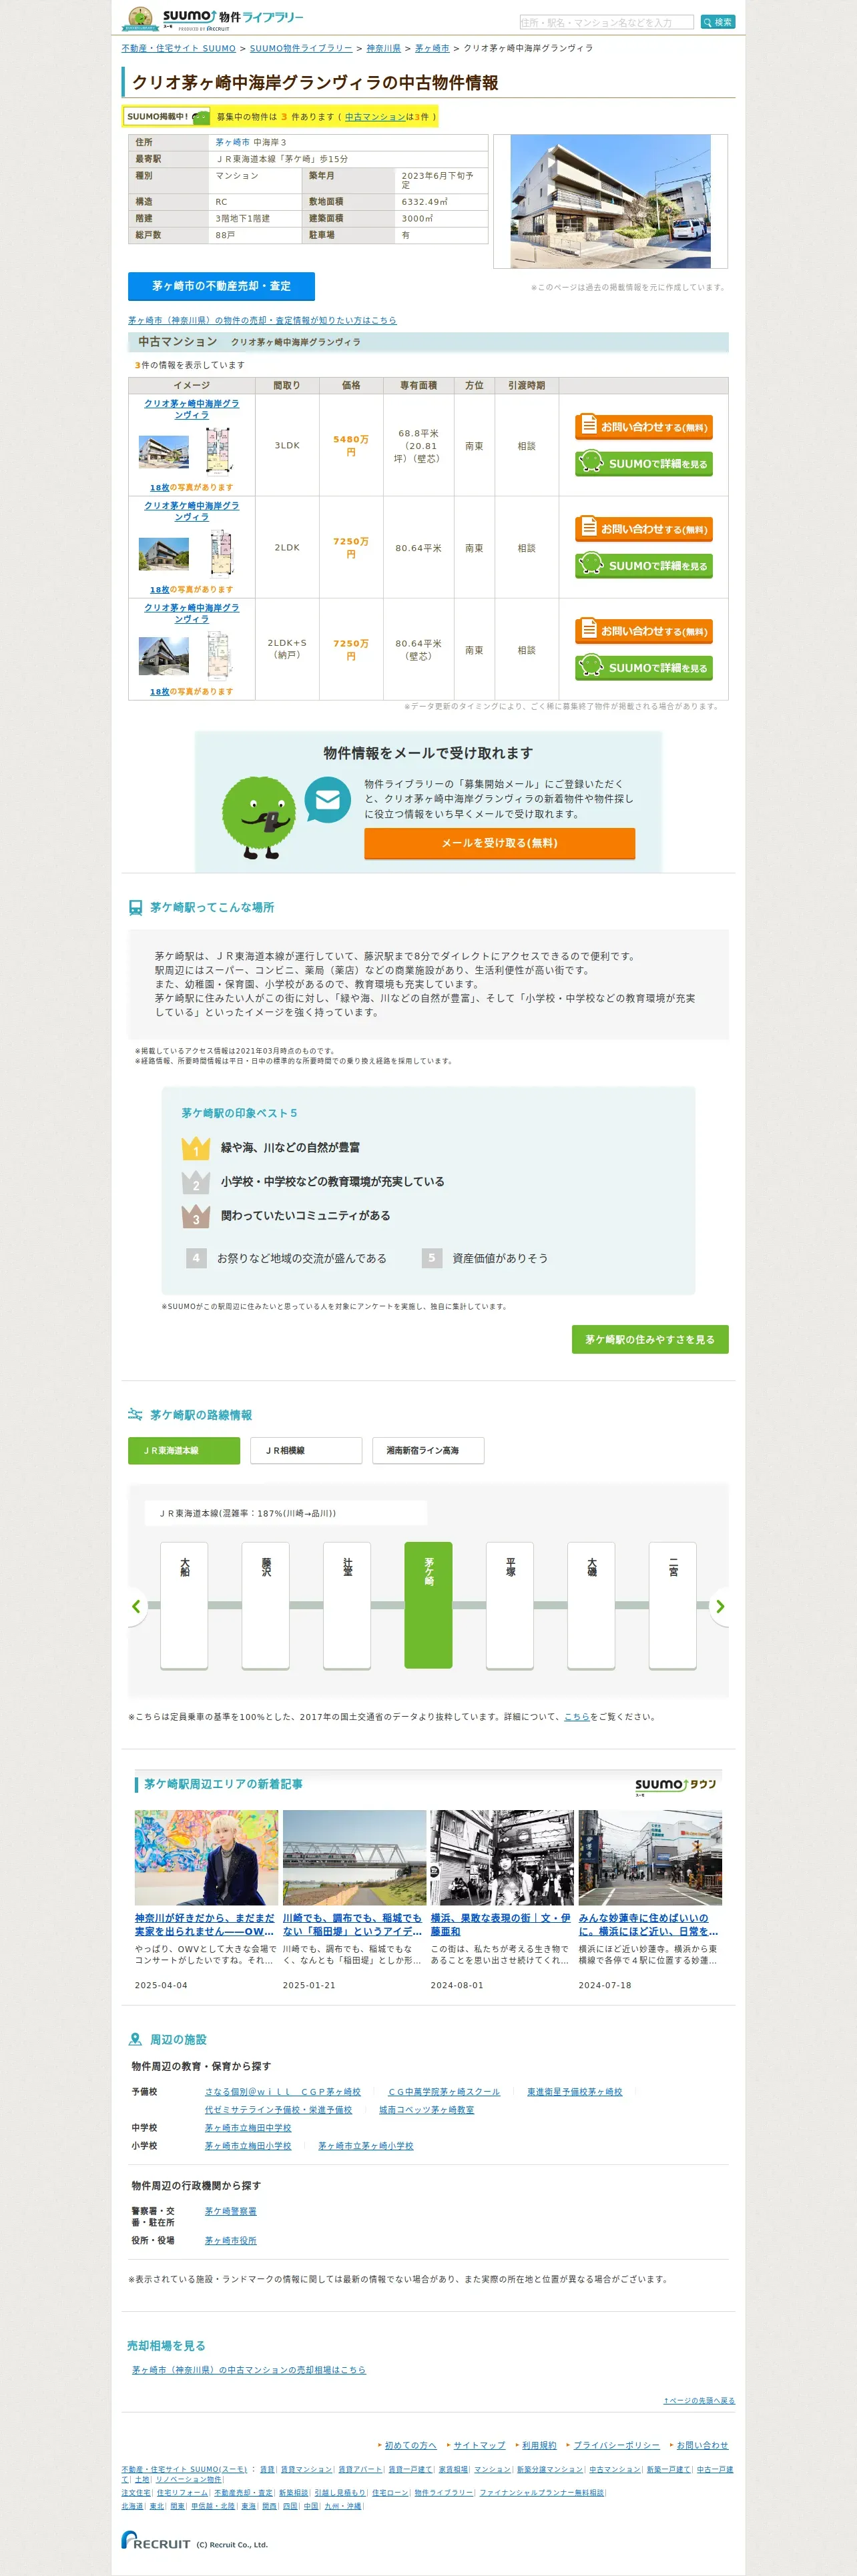Jump to top via ページの先頭へ戻る

(x=699, y=2400)
